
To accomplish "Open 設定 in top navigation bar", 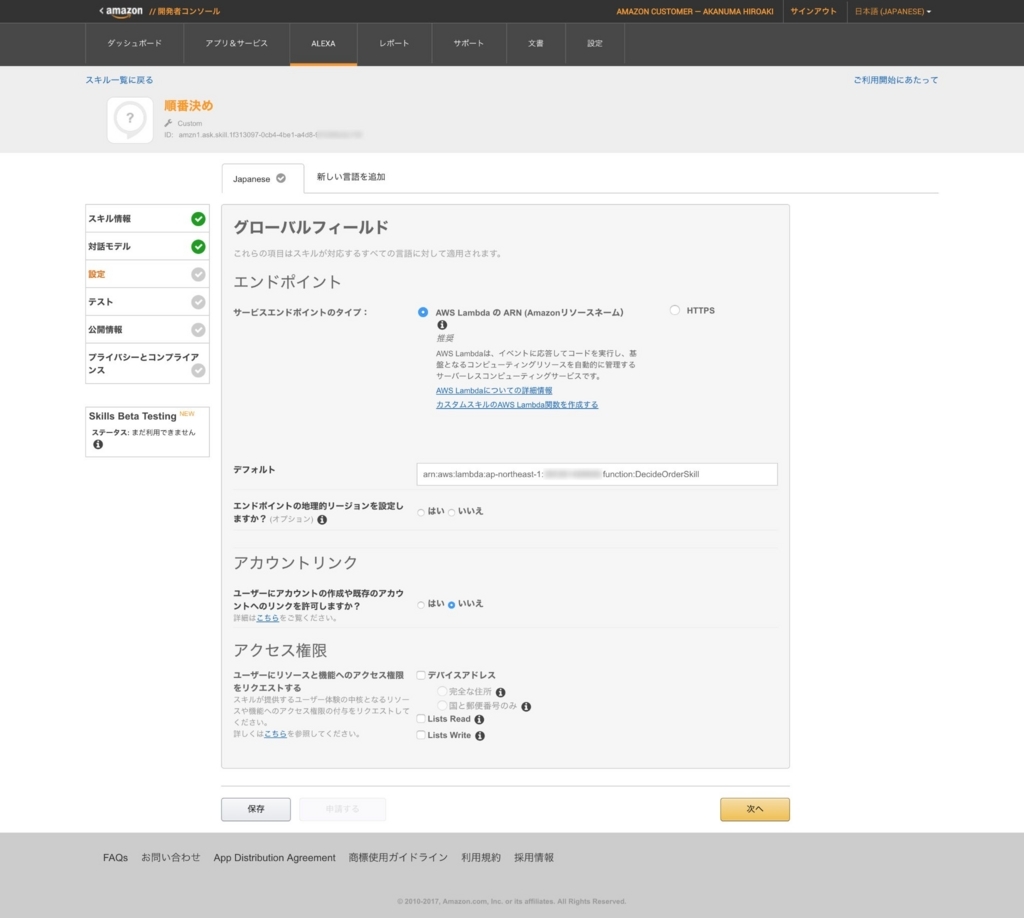I will [595, 44].
